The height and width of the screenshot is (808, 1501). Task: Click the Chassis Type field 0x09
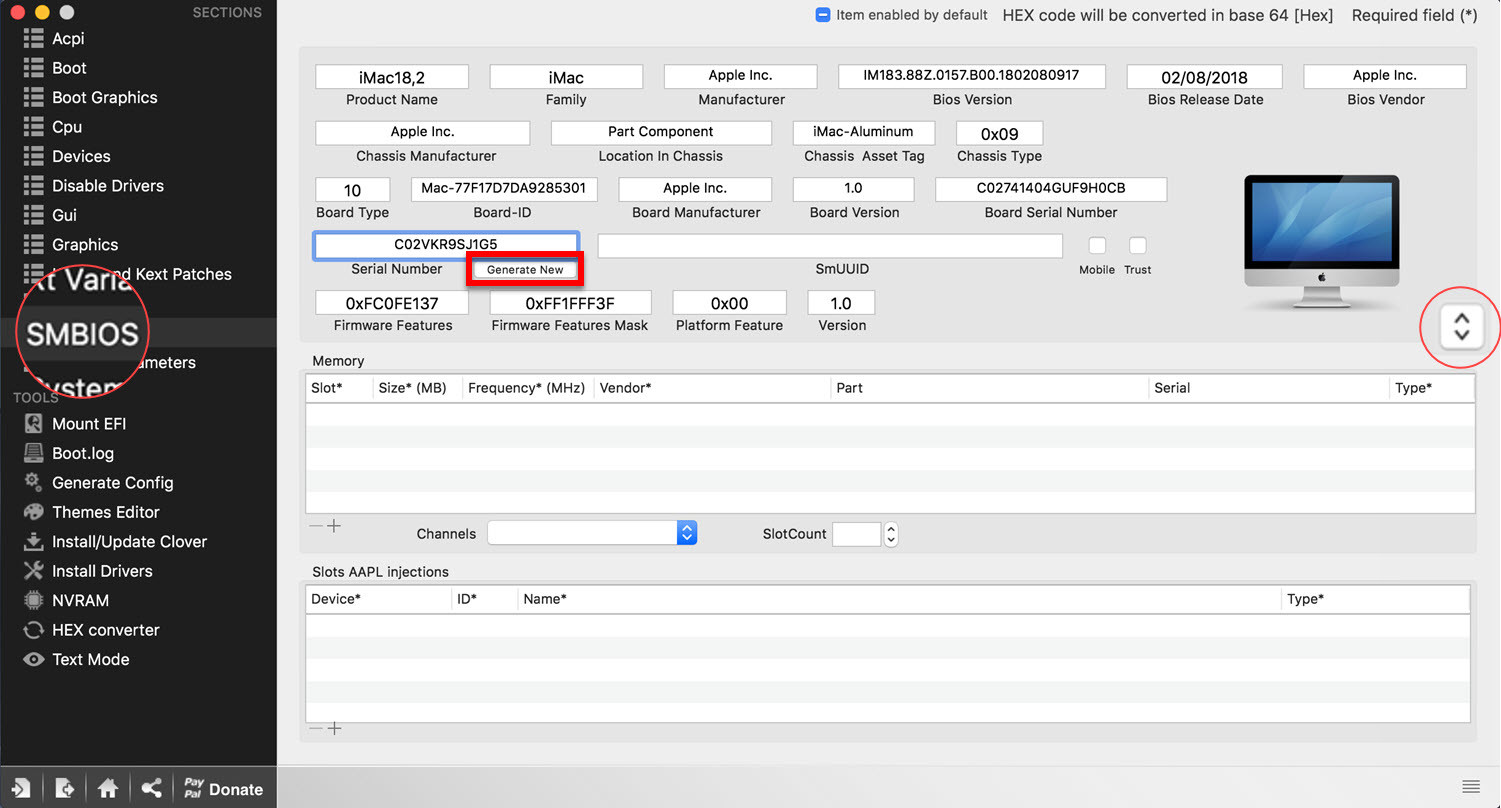click(x=1000, y=133)
